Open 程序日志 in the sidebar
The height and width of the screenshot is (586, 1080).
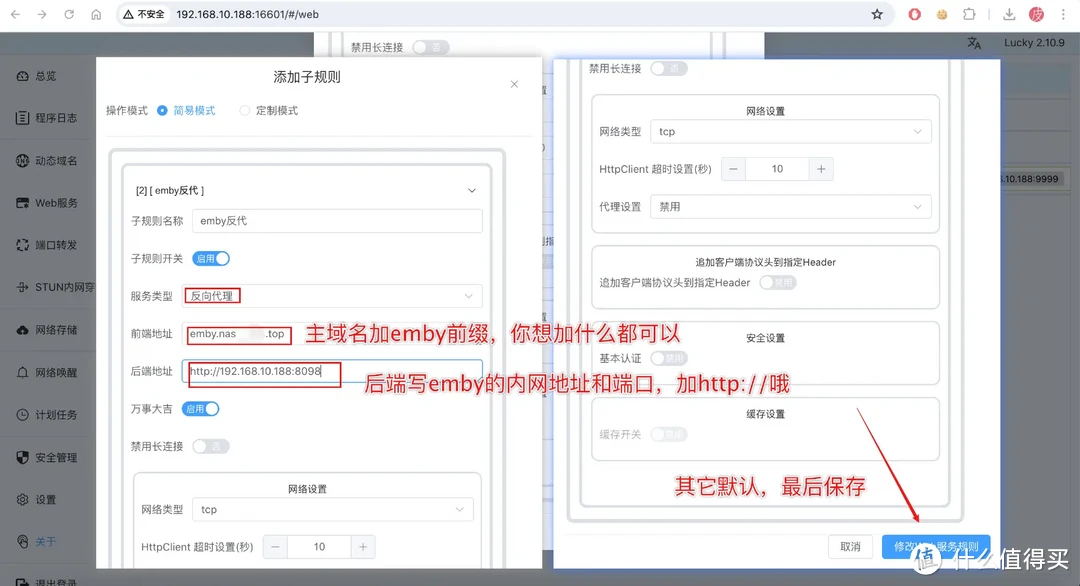47,118
